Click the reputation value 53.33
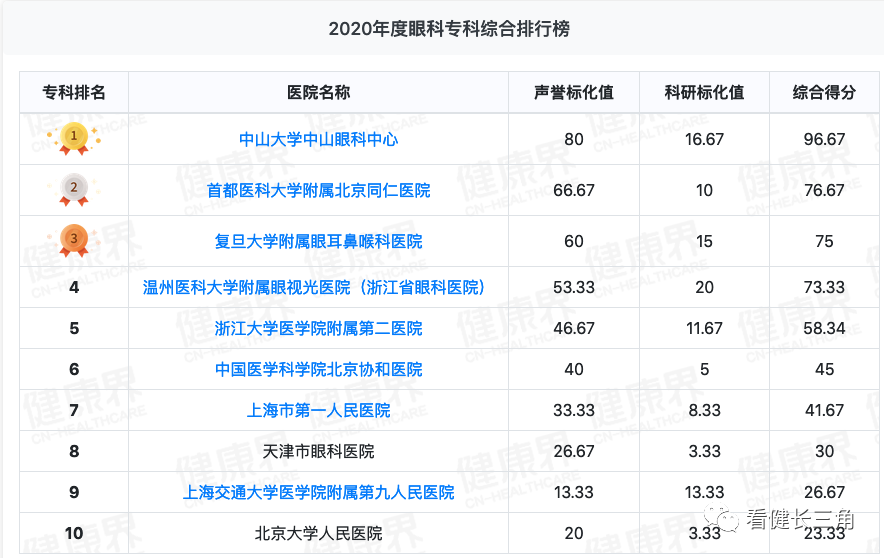Viewport: 884px width, 558px height. tap(574, 287)
